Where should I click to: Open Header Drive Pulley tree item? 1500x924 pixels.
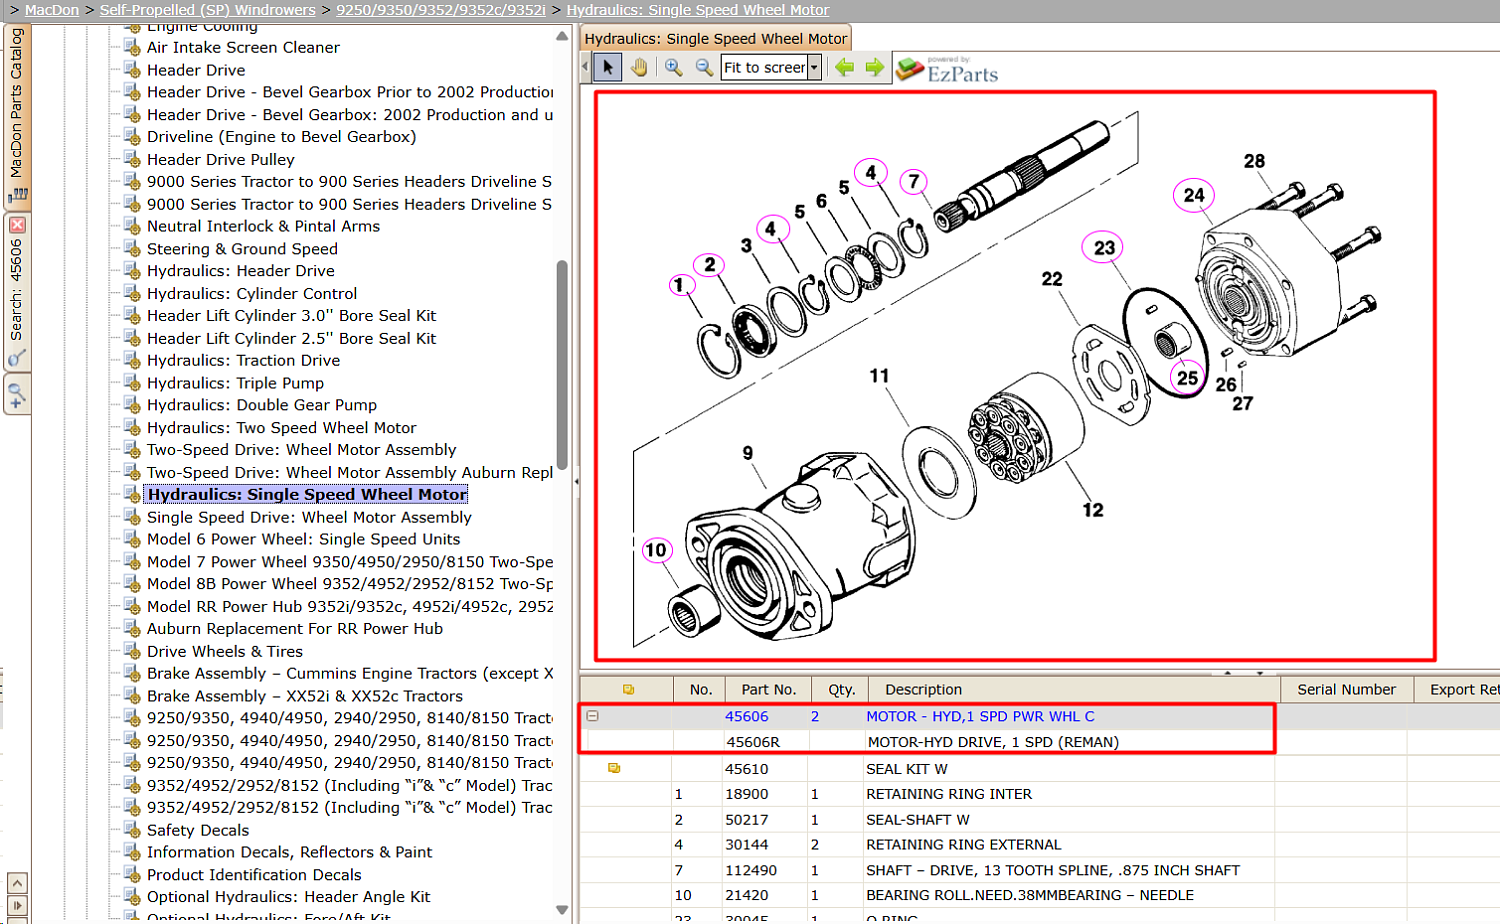(x=221, y=159)
